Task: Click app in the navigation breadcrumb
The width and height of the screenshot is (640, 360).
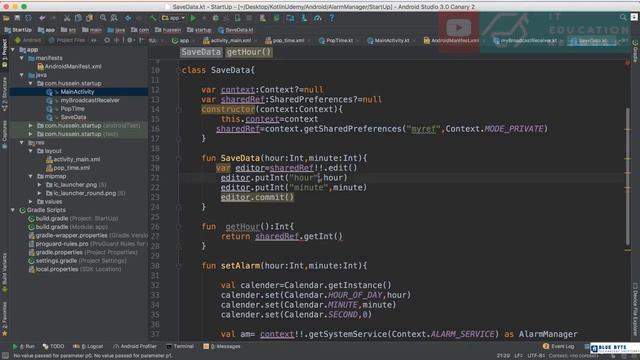Action: point(46,30)
